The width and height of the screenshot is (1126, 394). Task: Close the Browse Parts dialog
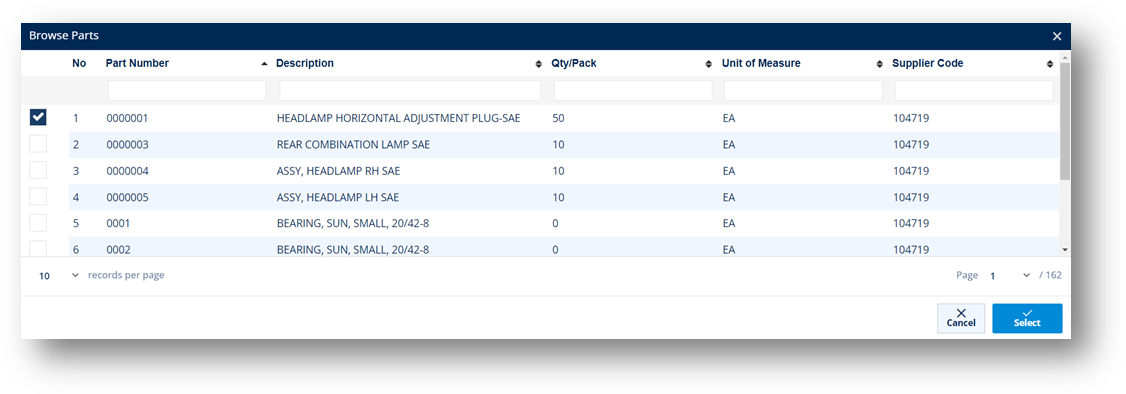(x=1057, y=37)
